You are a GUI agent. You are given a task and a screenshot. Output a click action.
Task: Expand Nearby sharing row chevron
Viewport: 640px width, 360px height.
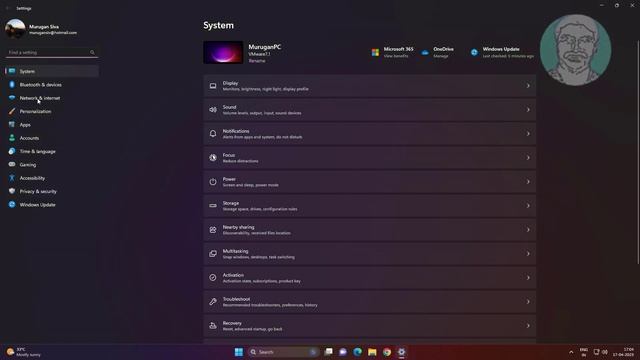(528, 230)
